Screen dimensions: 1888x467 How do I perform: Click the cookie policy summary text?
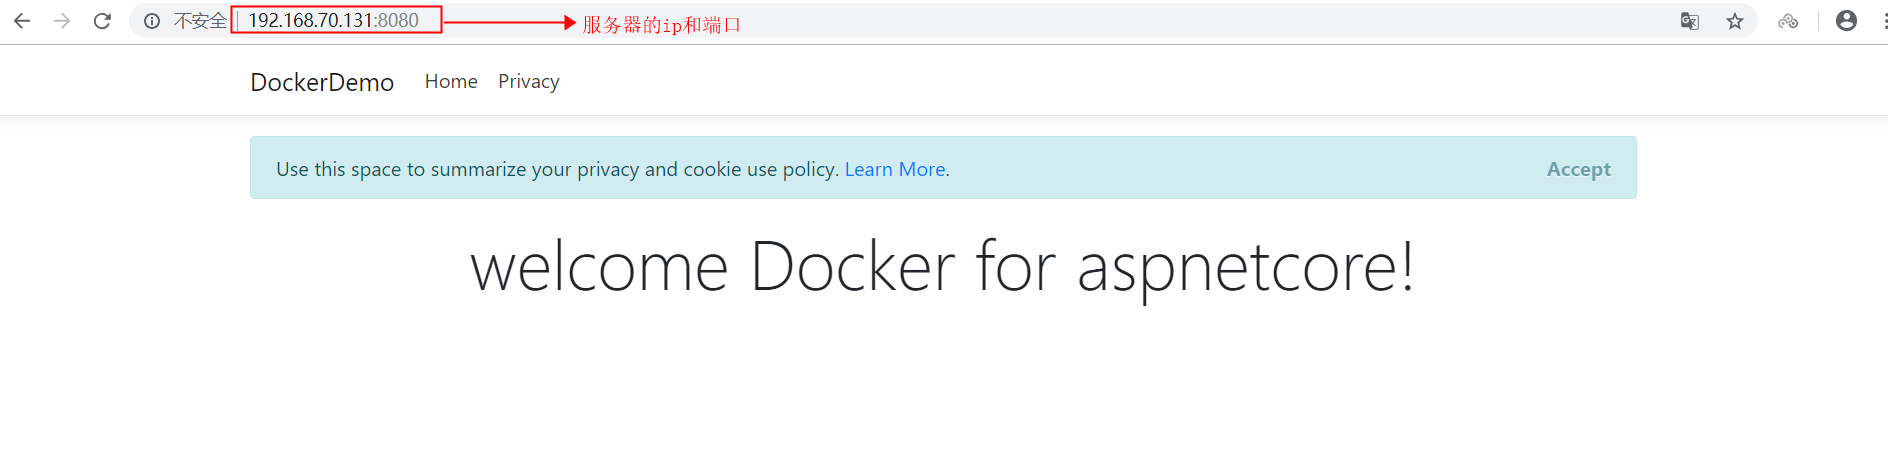point(557,169)
